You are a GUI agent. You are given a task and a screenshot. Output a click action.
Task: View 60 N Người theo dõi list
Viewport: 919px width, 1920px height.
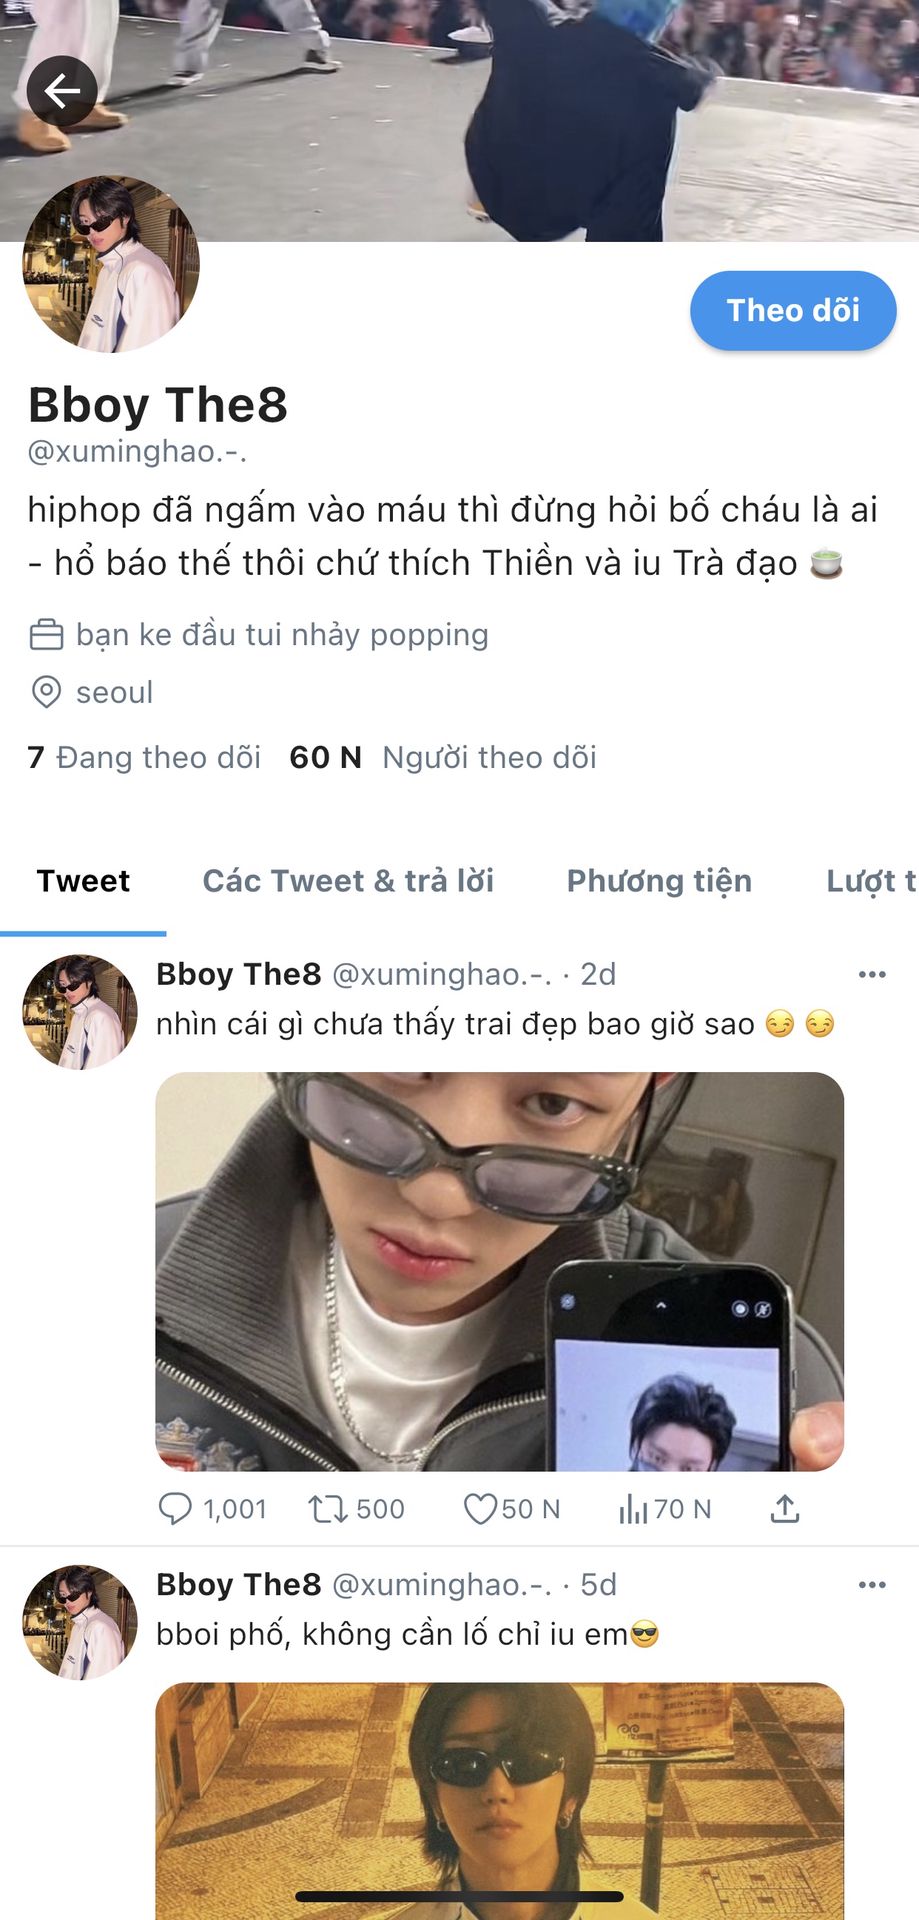443,757
